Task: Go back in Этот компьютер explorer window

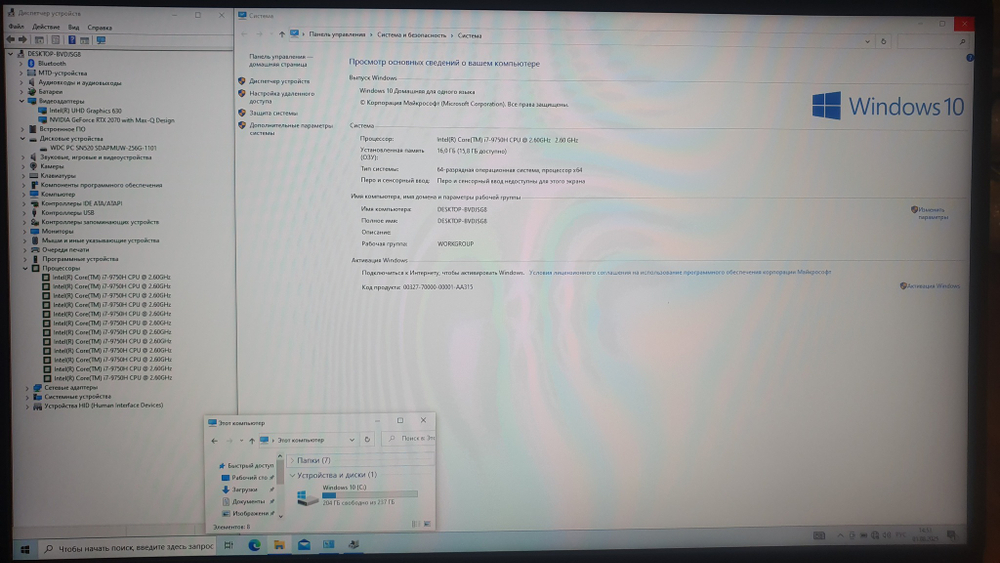Action: [x=214, y=441]
